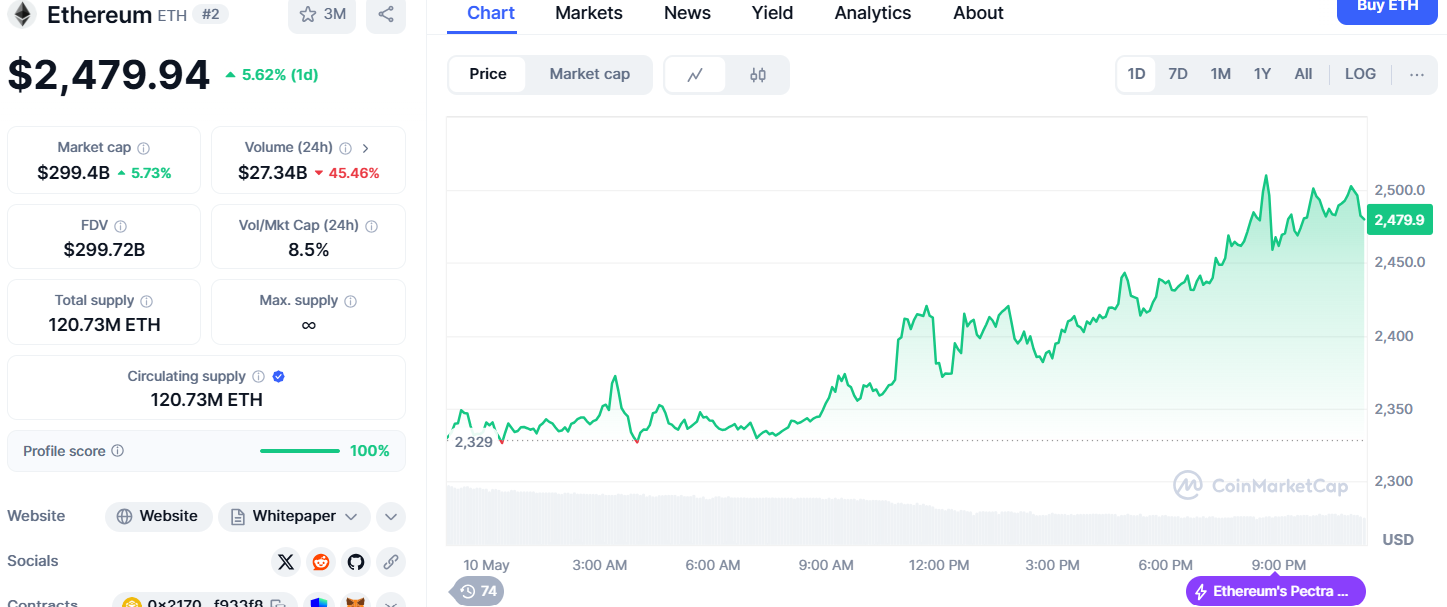Set chart range to 1D
The height and width of the screenshot is (607, 1447).
point(1136,74)
